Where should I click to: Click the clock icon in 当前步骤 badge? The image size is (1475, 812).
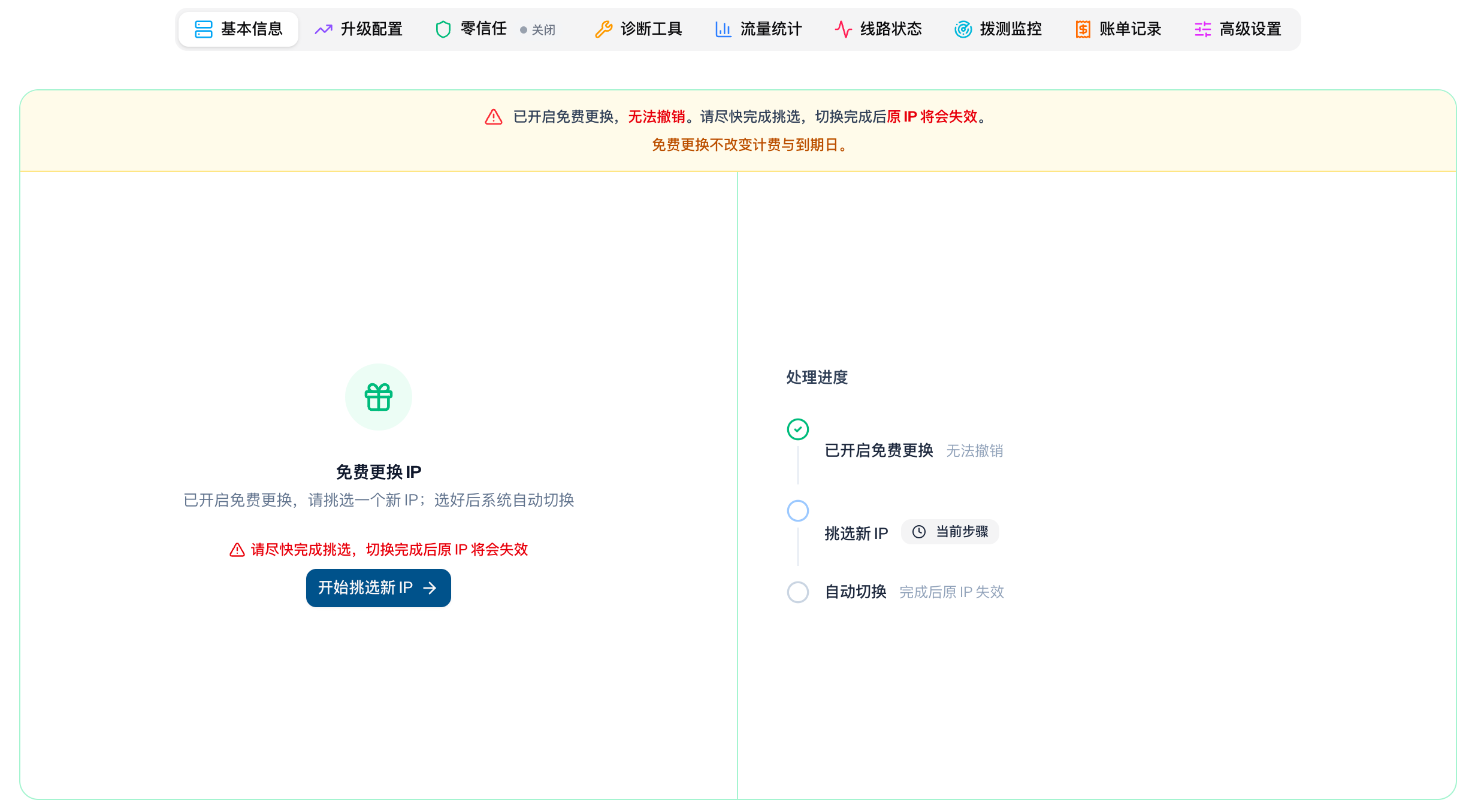coord(919,532)
